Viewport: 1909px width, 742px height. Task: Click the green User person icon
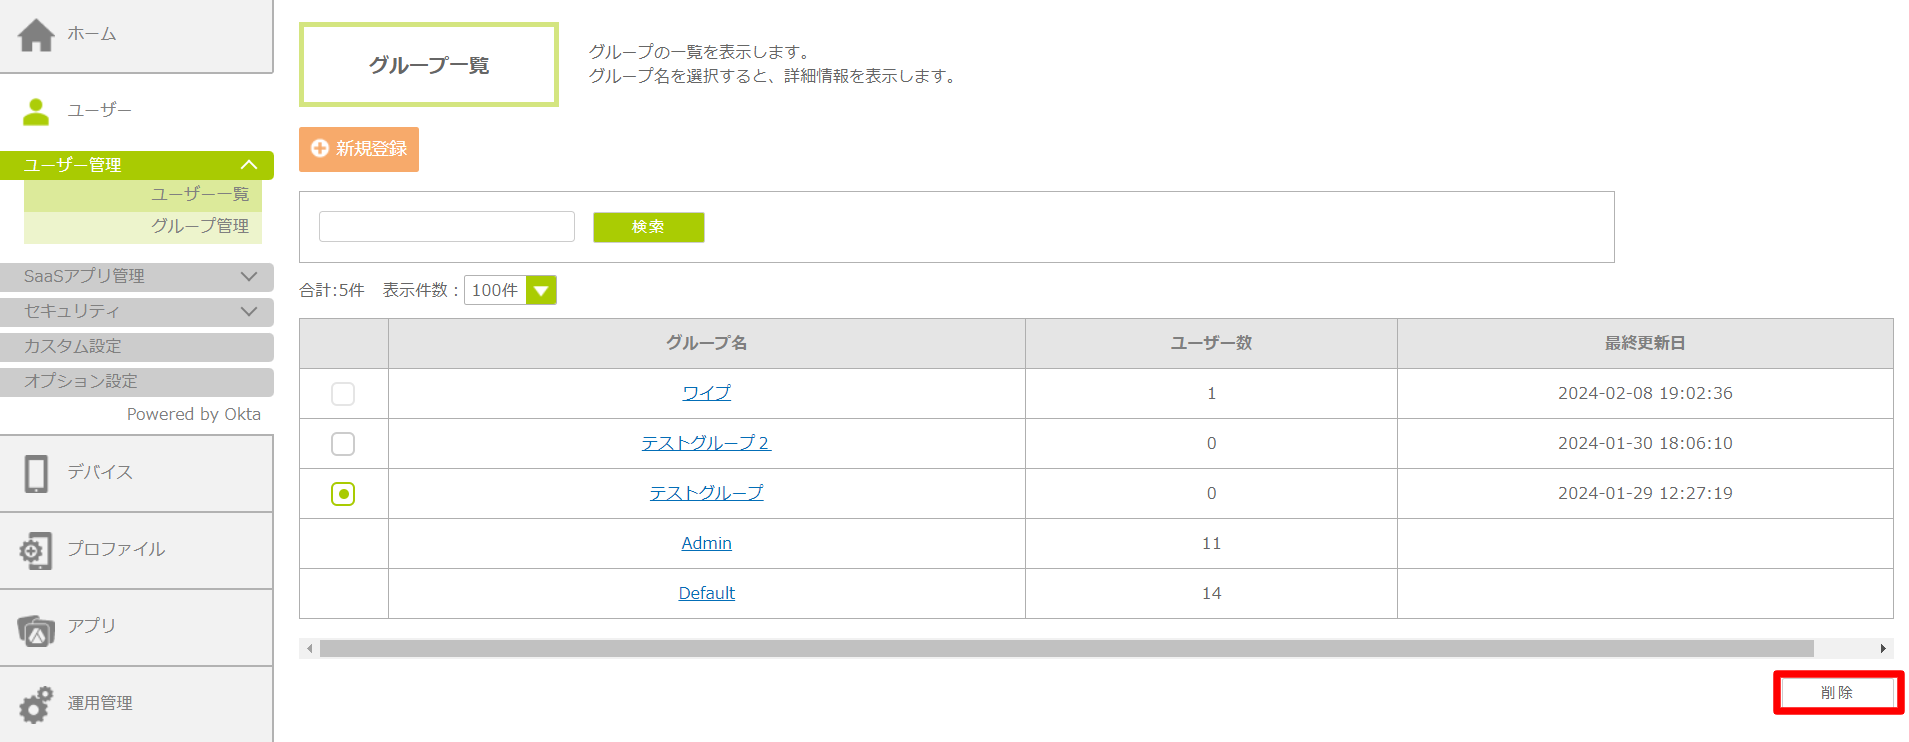[x=36, y=111]
